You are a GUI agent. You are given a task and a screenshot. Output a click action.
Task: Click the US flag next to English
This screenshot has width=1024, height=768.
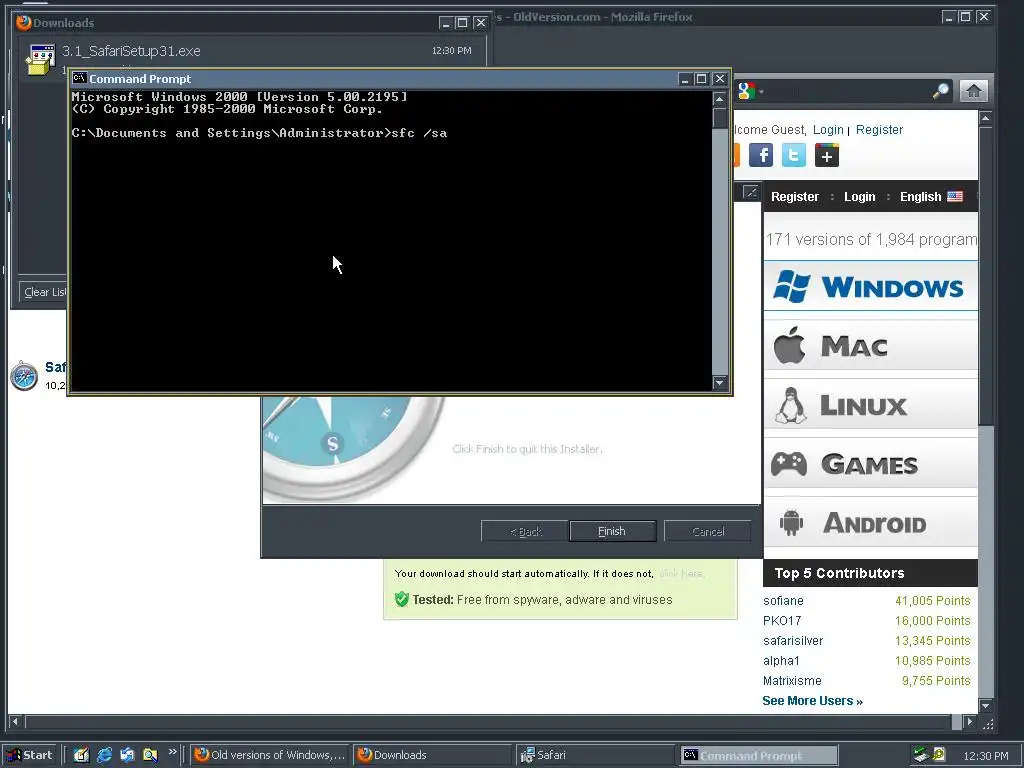955,197
